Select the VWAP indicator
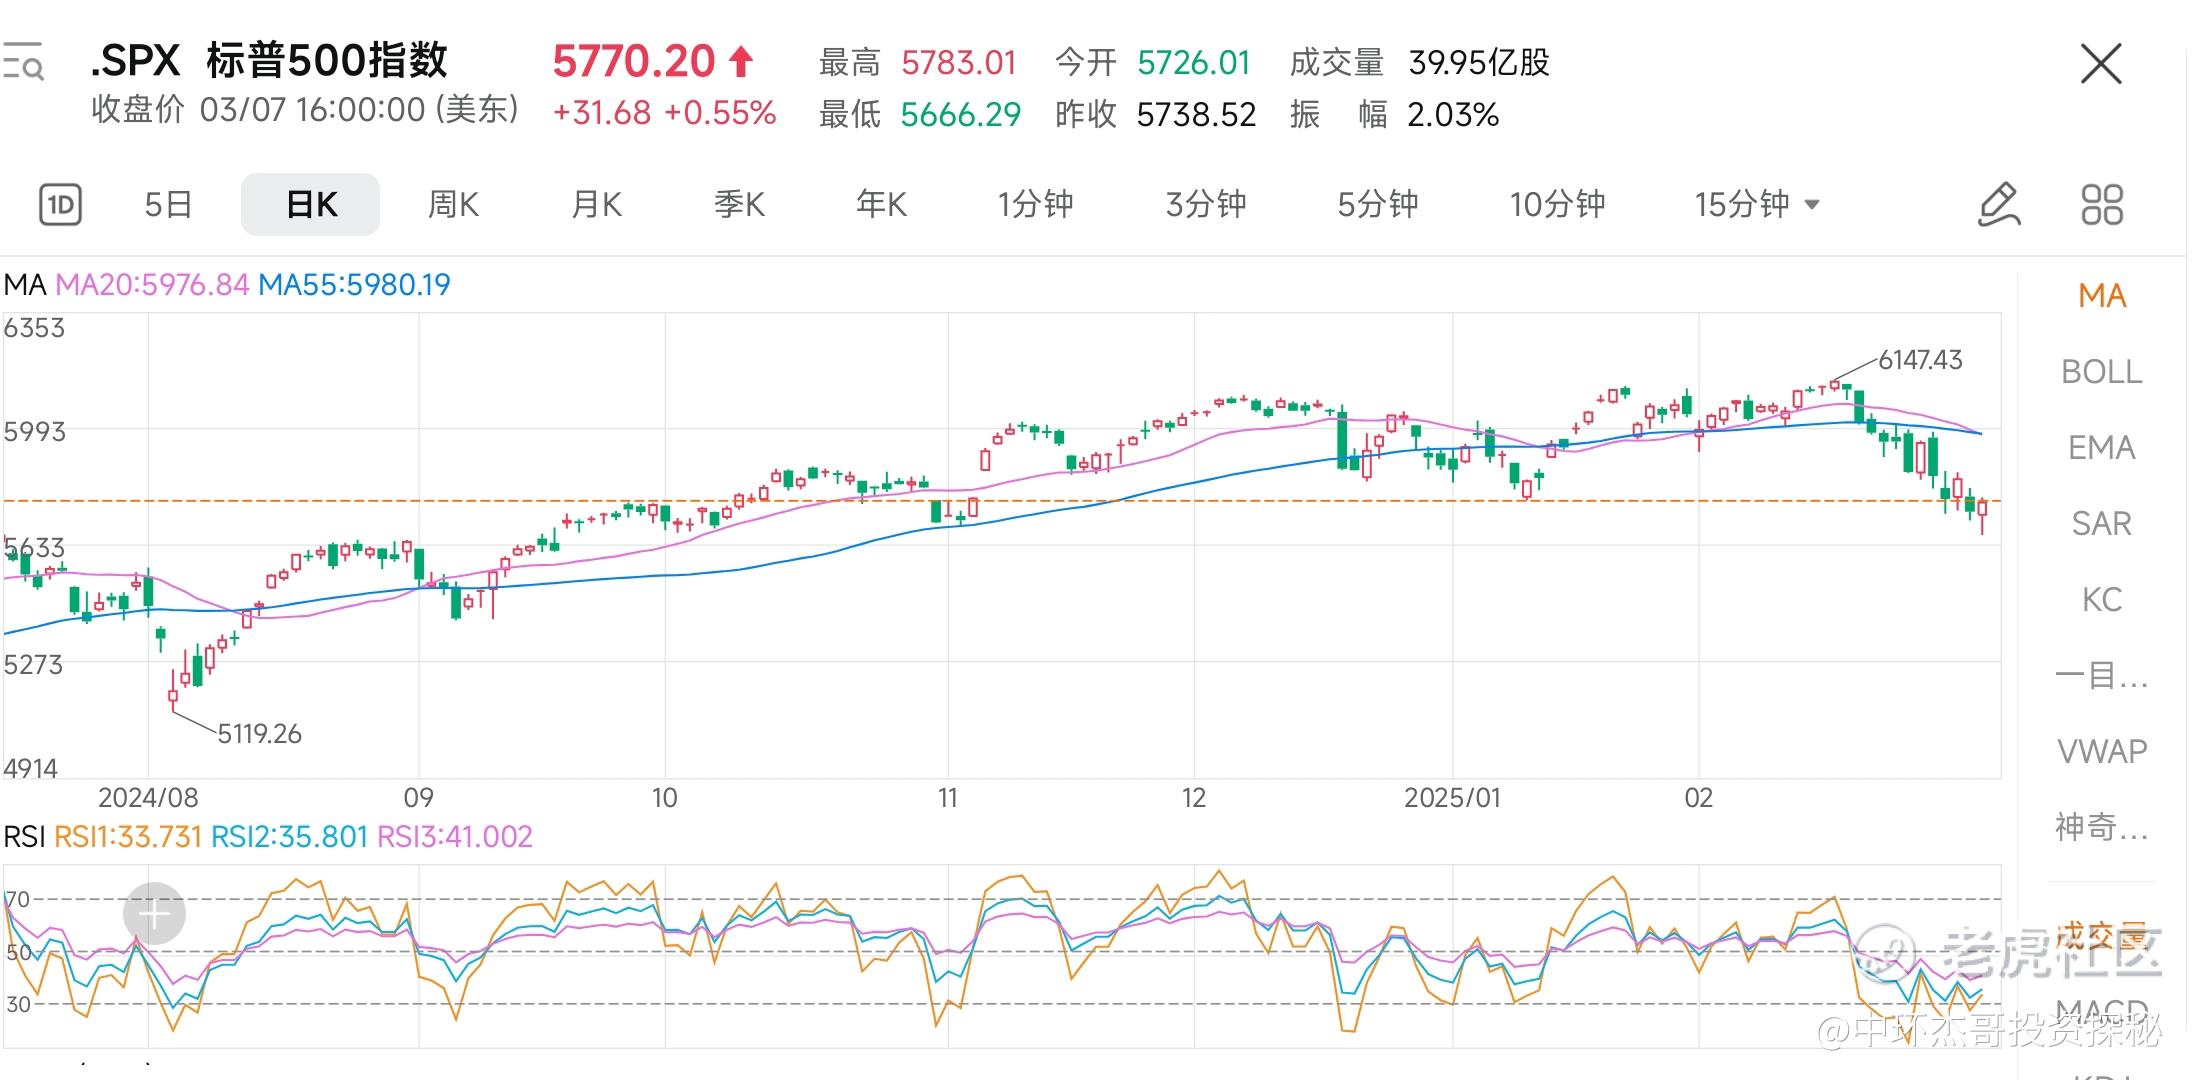 tap(2101, 751)
